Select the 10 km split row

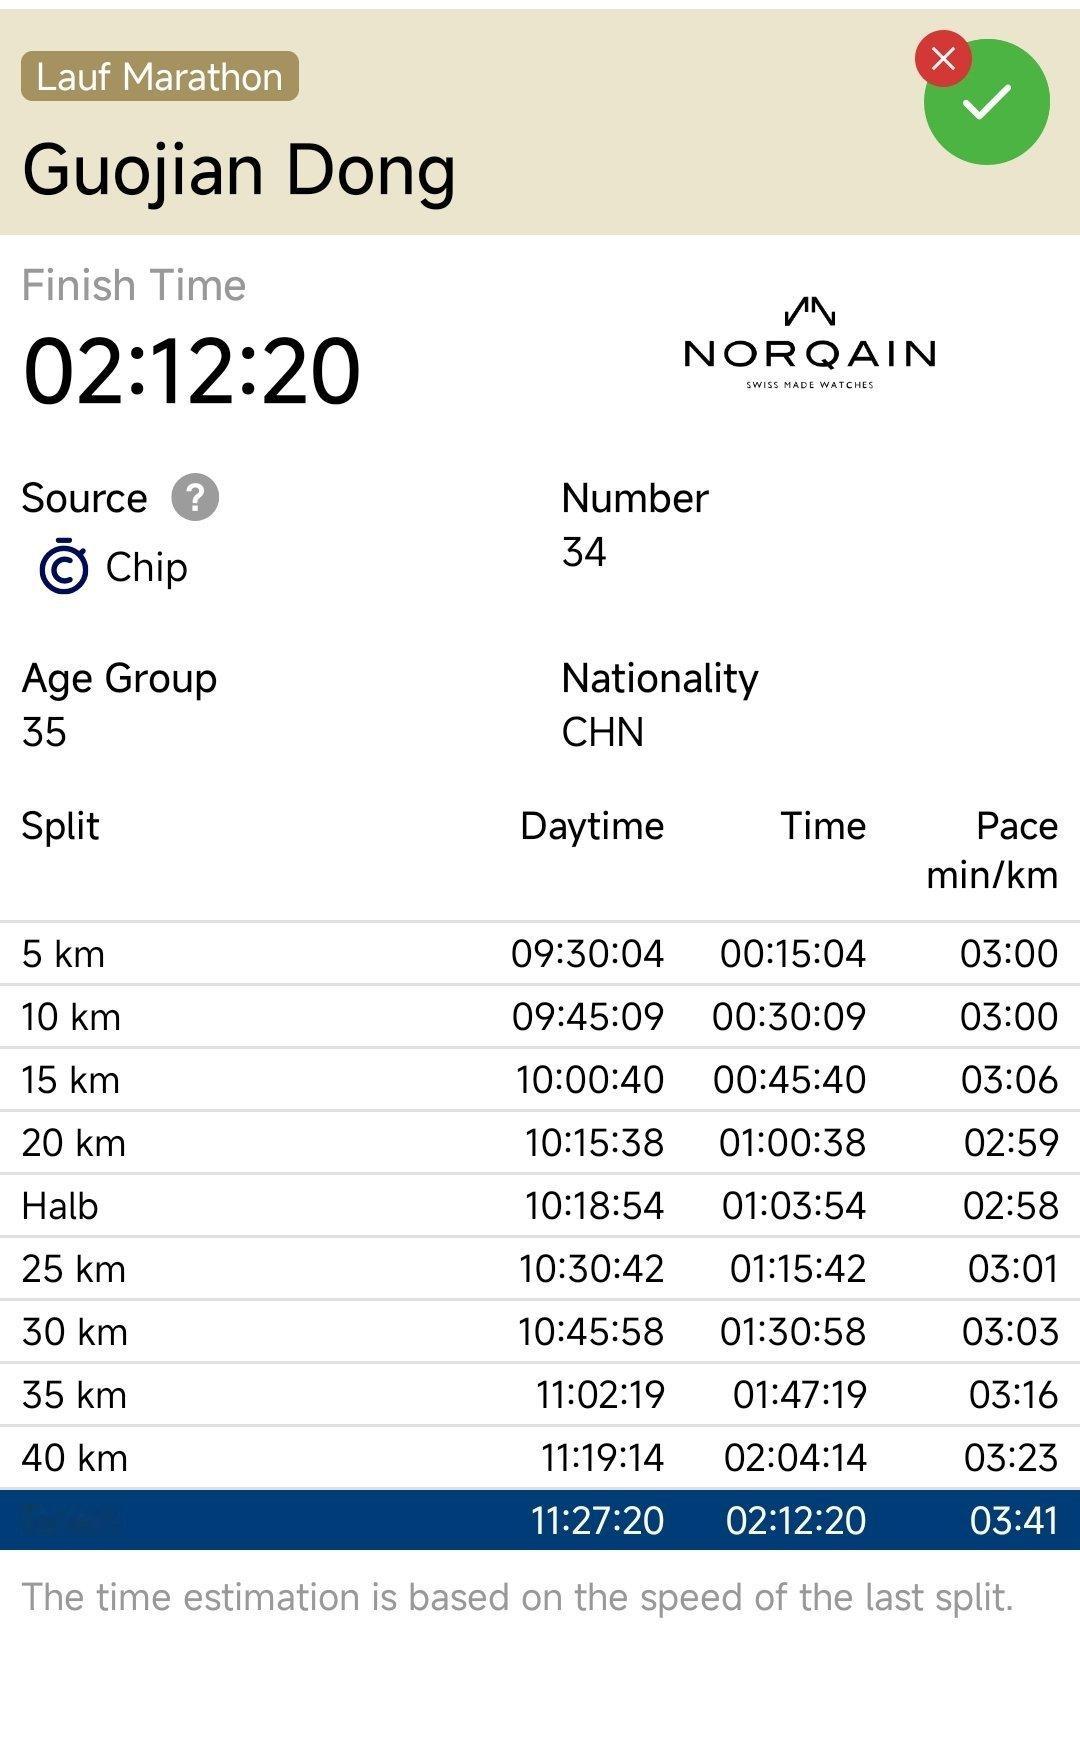[x=540, y=1016]
